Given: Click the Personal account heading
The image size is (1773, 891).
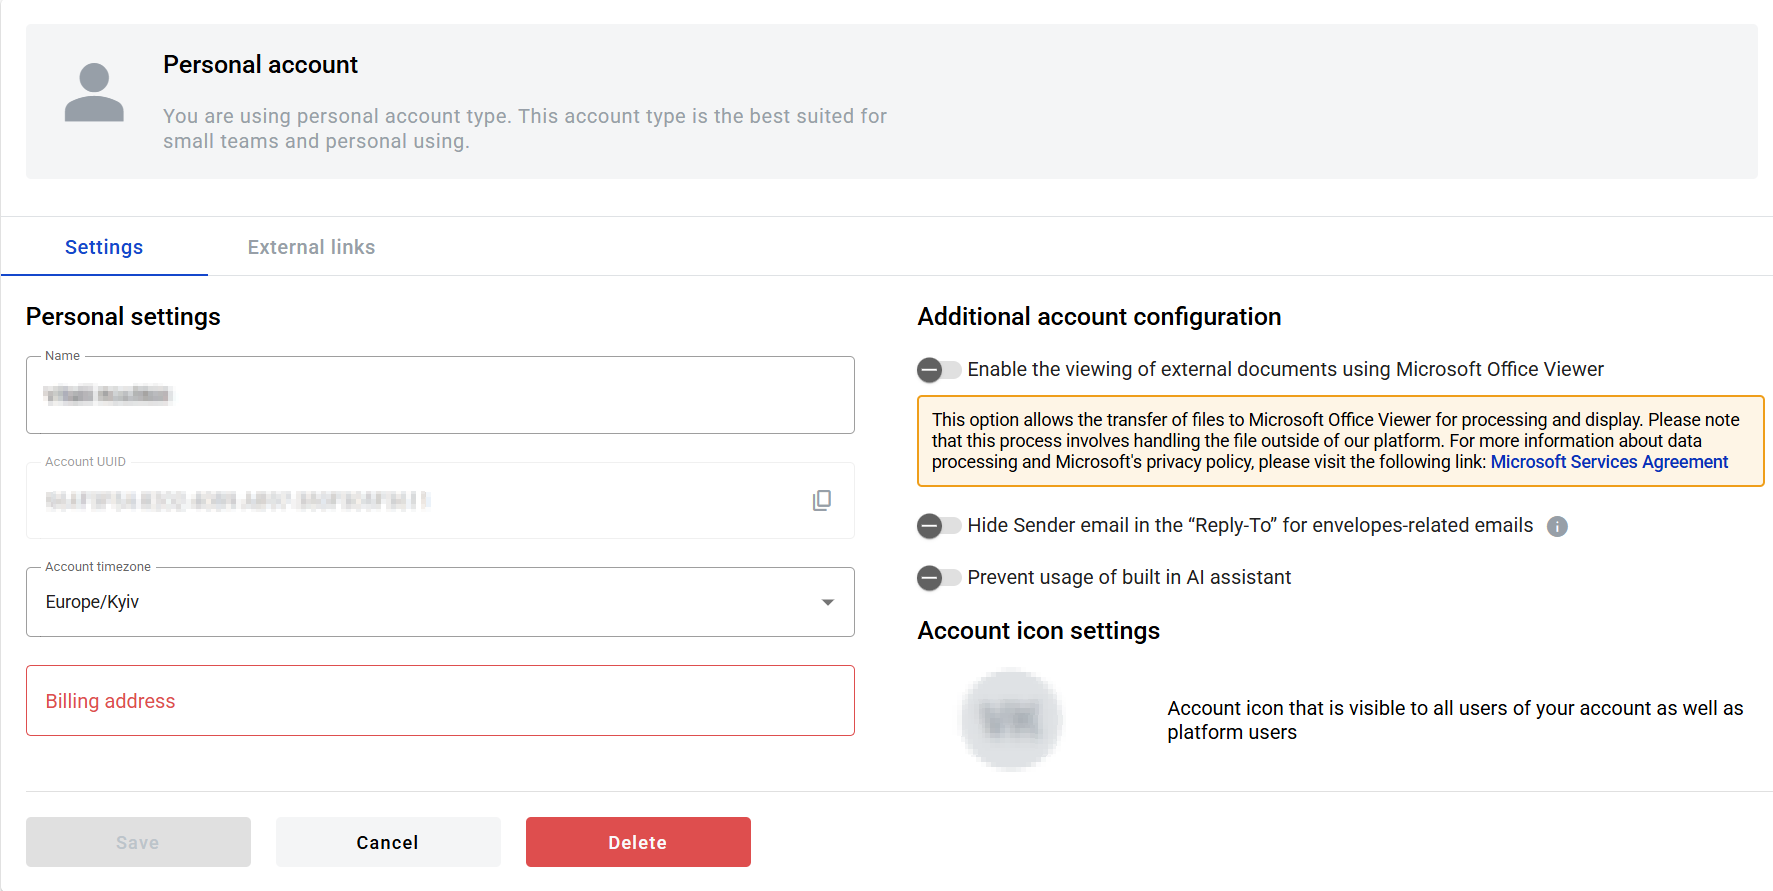Looking at the screenshot, I should click(260, 65).
